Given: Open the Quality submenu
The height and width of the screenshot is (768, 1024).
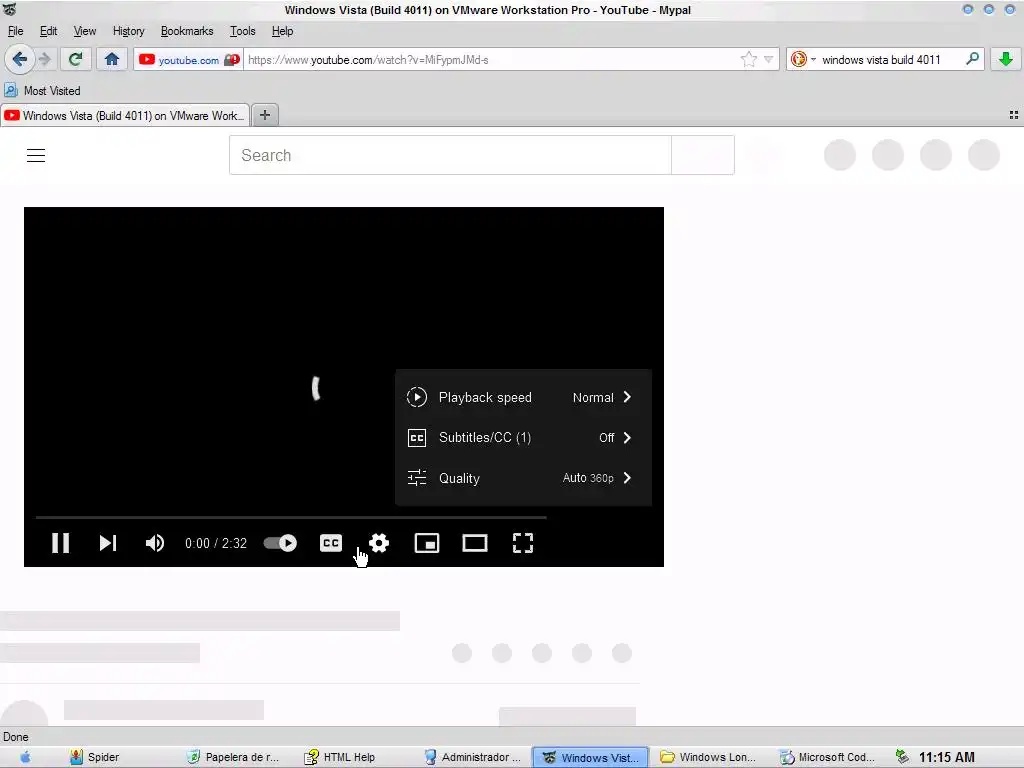Looking at the screenshot, I should point(523,478).
